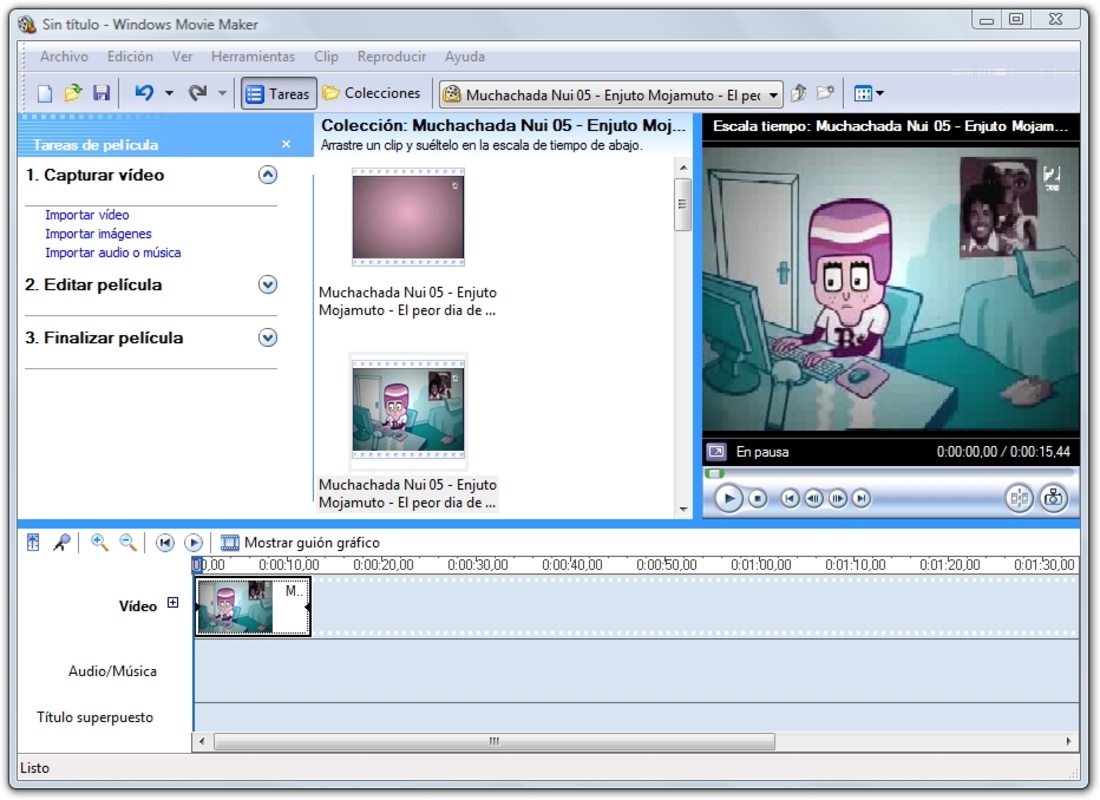Expand the Finalizar película section
Screen dimensions: 1100x800
tap(267, 338)
